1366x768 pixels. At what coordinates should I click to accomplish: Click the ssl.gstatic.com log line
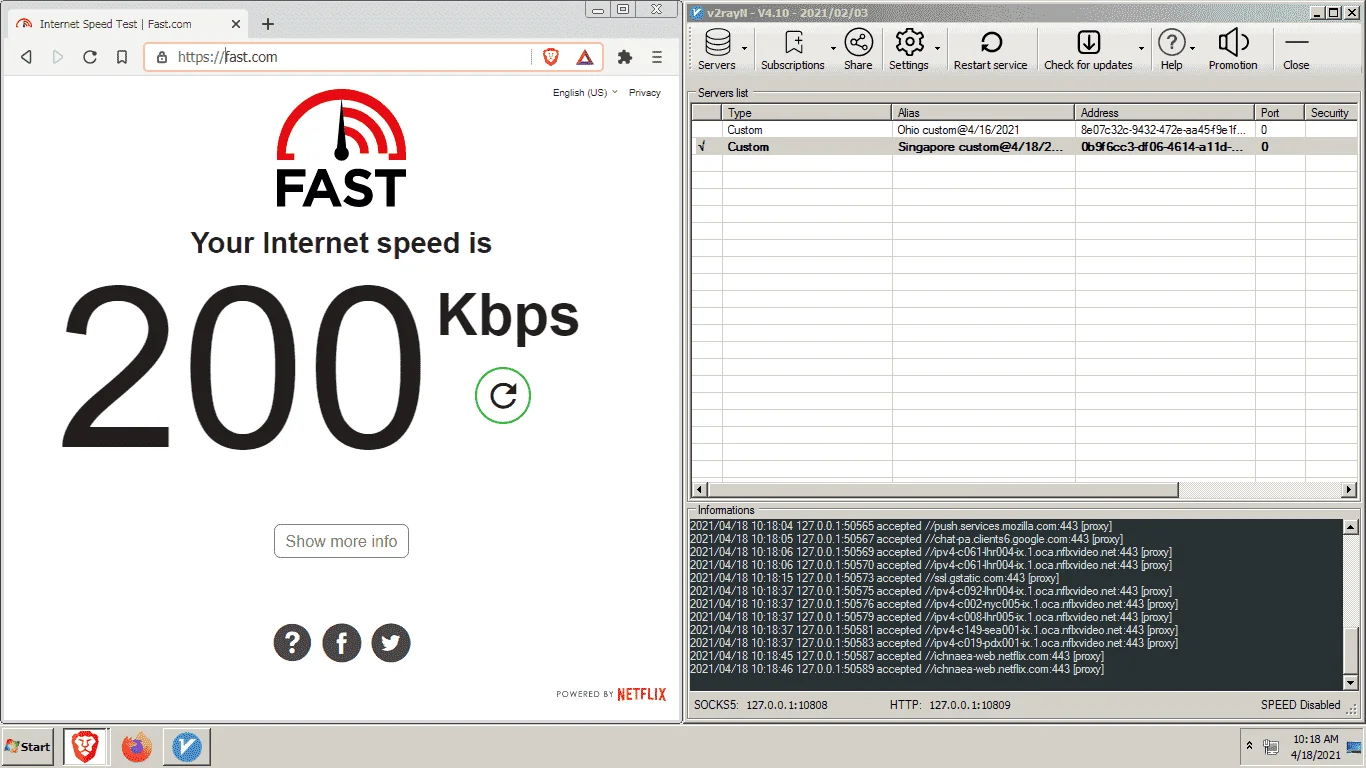pos(874,578)
